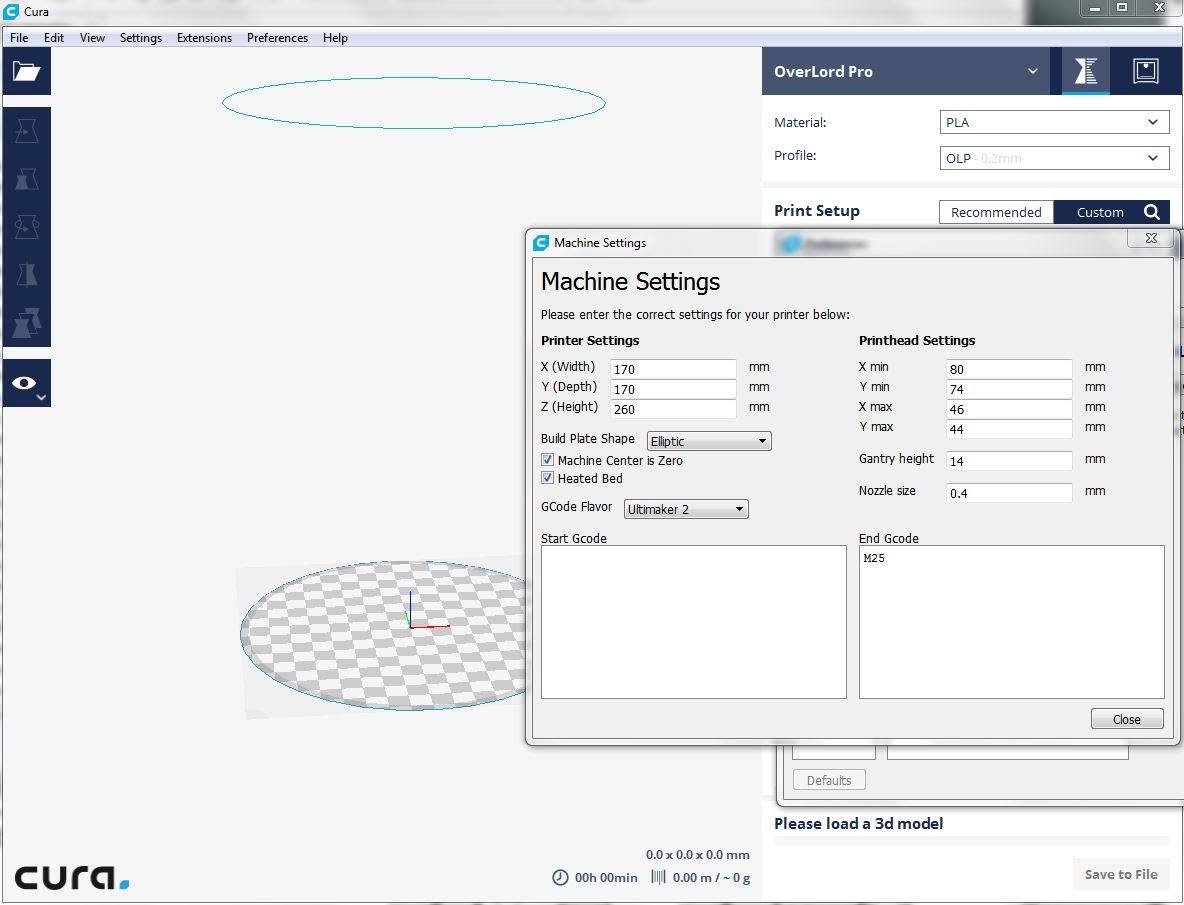Open the Settings menu
Screen dimensions: 1184x905
(140, 38)
